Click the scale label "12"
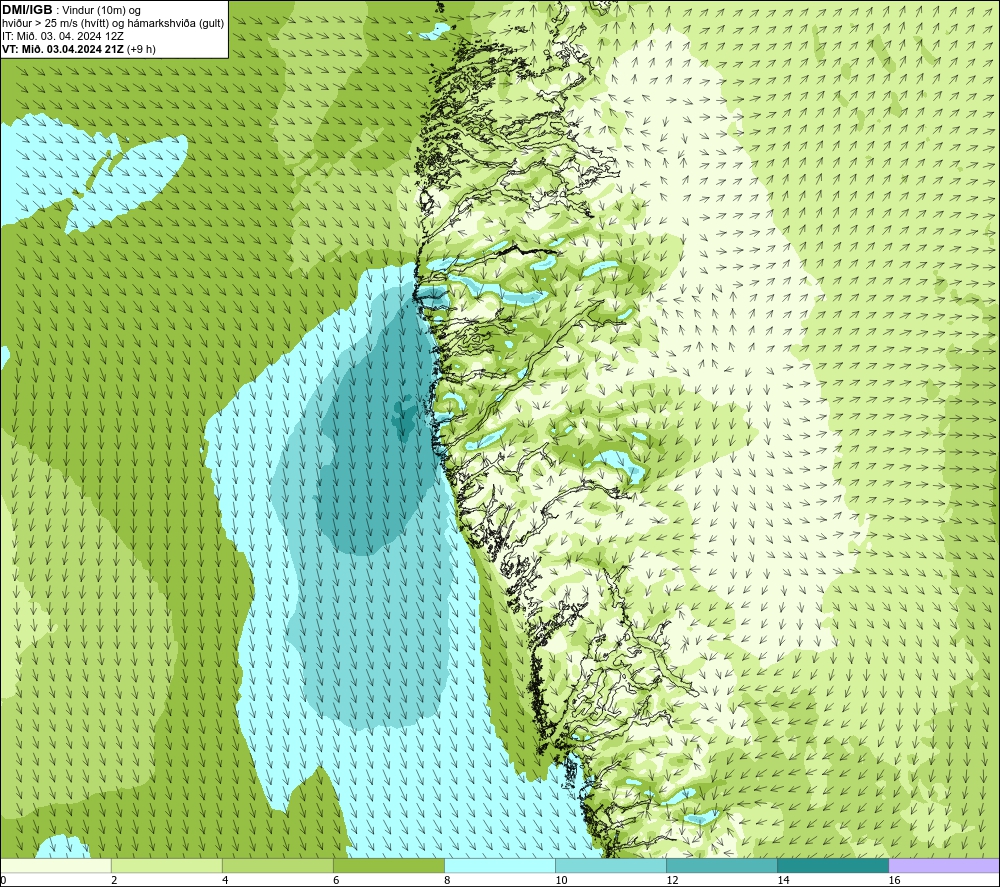The image size is (1000, 887). click(672, 880)
